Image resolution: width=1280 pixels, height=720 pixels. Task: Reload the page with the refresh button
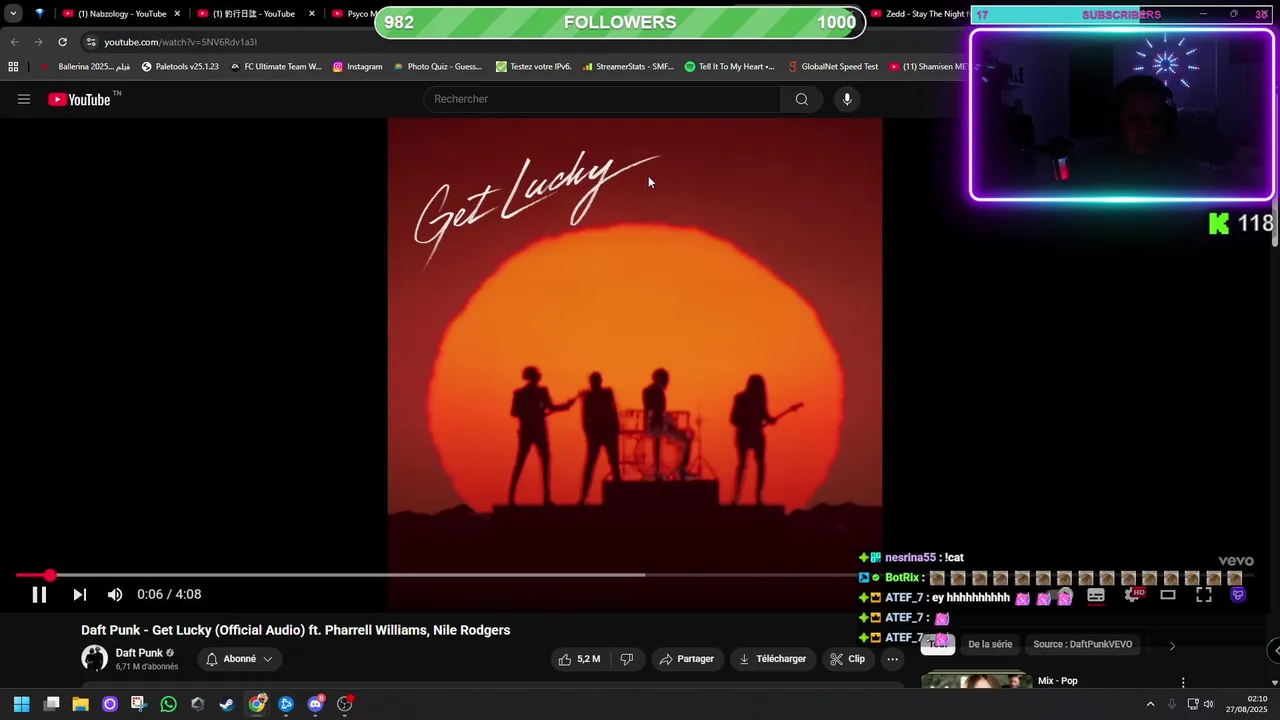62,42
